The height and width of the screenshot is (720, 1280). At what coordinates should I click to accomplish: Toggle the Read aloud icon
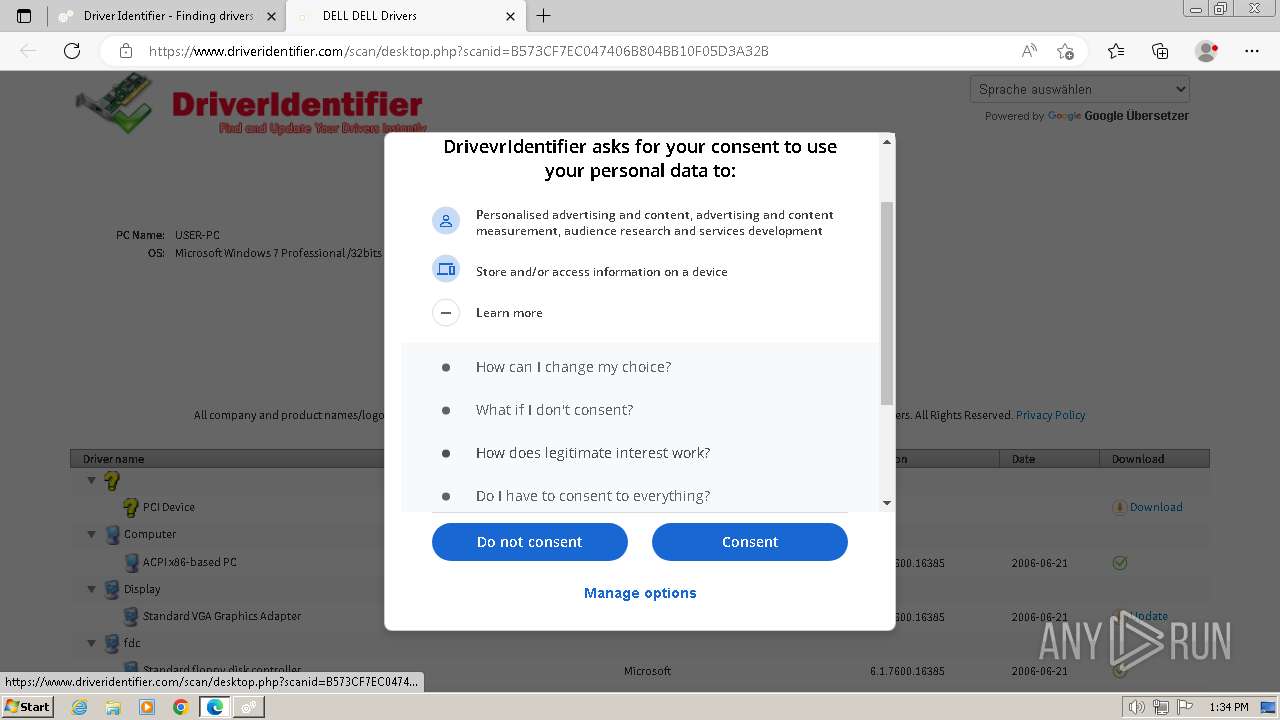point(1029,51)
